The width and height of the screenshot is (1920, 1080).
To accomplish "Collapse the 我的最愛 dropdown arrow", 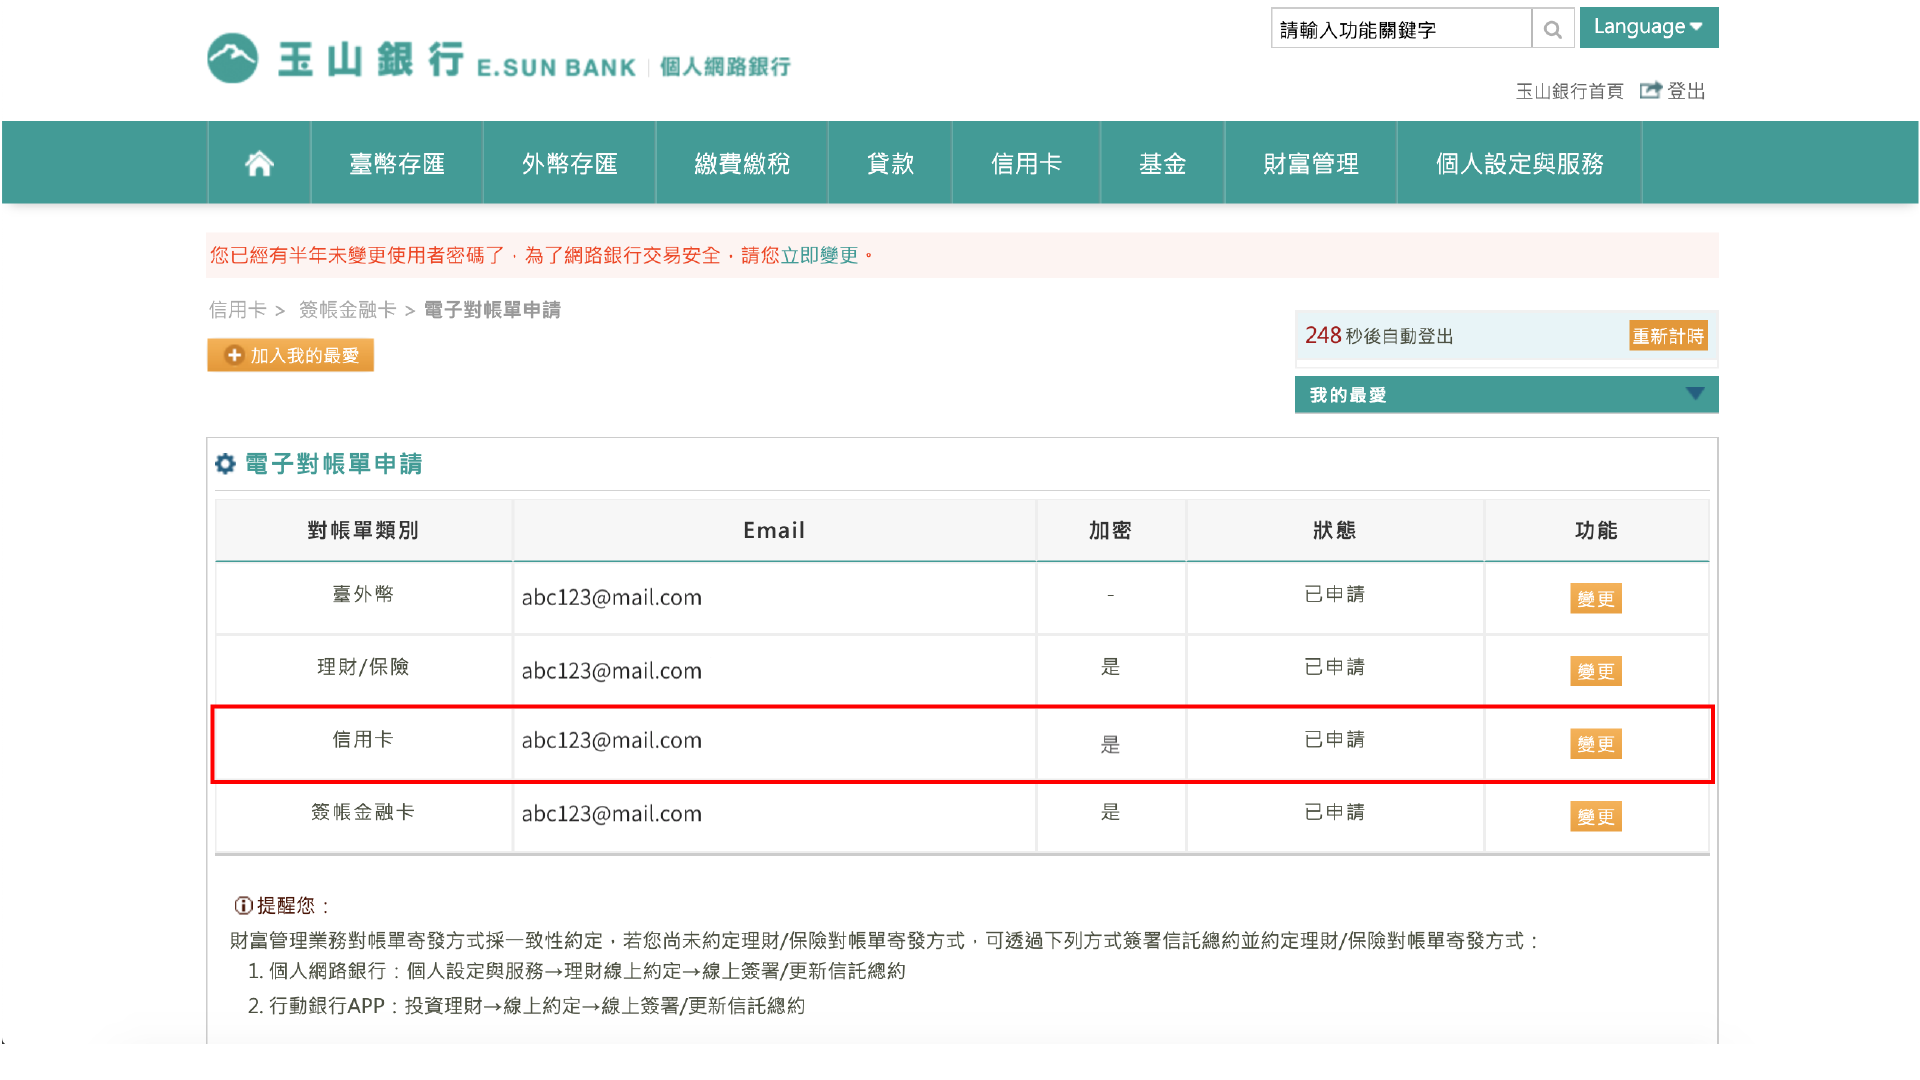I will pos(1695,394).
